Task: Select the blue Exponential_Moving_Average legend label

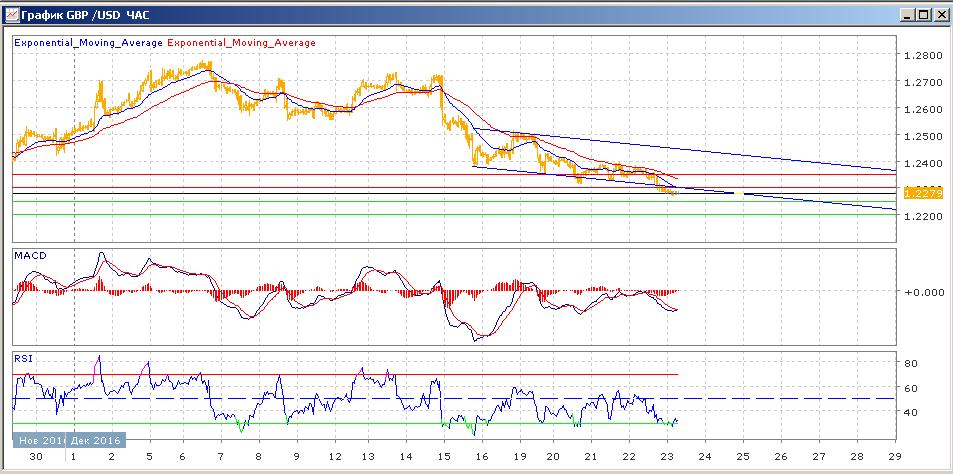Action: (x=88, y=43)
